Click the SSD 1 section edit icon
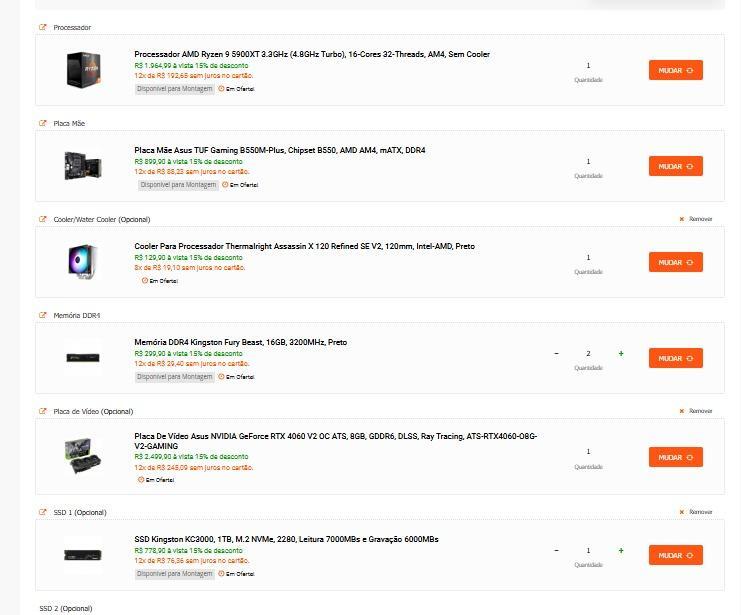This screenshot has width=741, height=615. click(43, 512)
